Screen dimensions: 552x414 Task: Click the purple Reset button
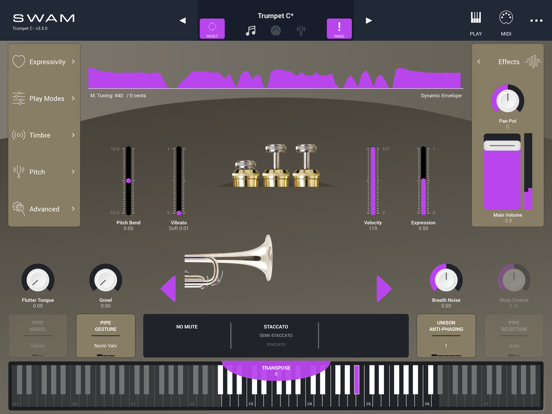pyautogui.click(x=212, y=29)
